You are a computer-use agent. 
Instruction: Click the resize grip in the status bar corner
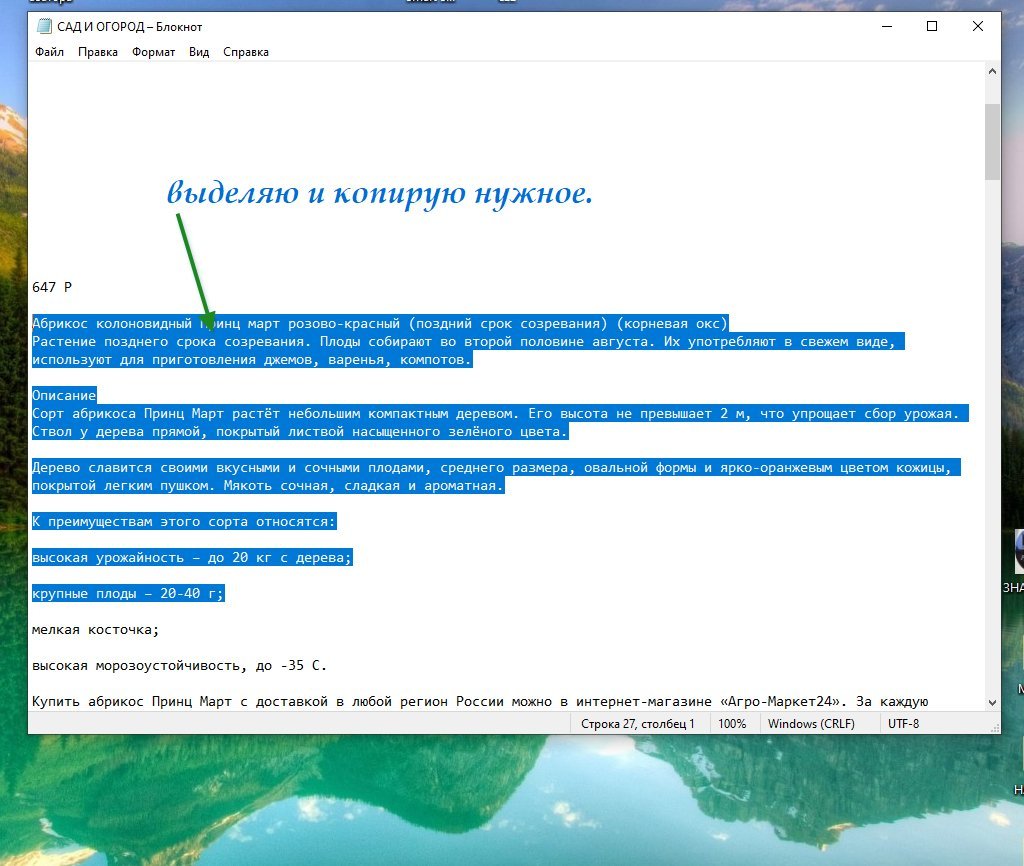(995, 728)
